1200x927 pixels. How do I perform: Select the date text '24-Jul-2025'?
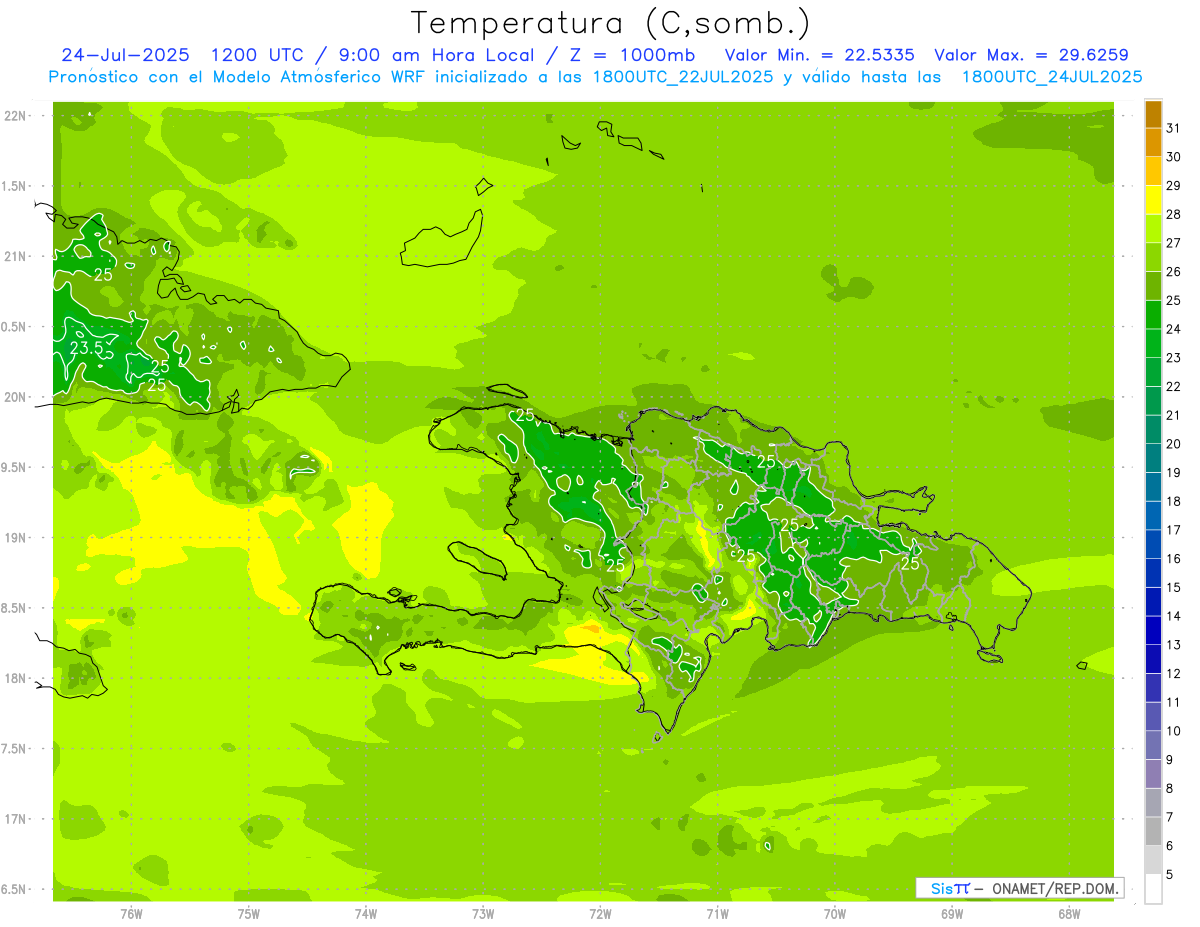(x=125, y=55)
